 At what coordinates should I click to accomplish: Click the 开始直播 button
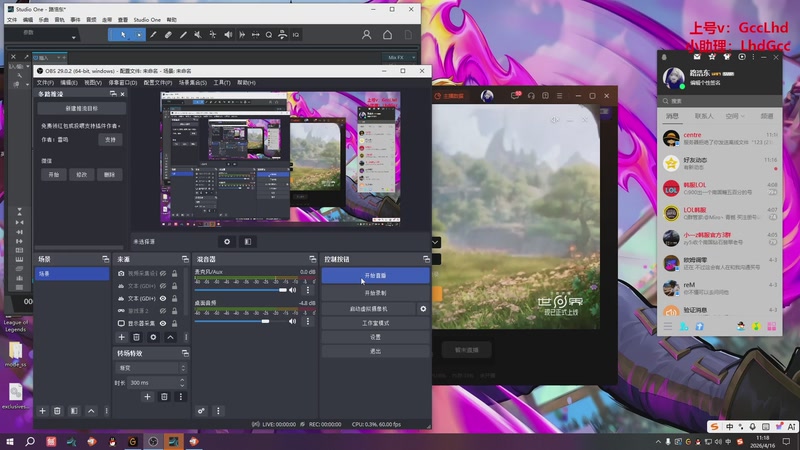coord(375,275)
